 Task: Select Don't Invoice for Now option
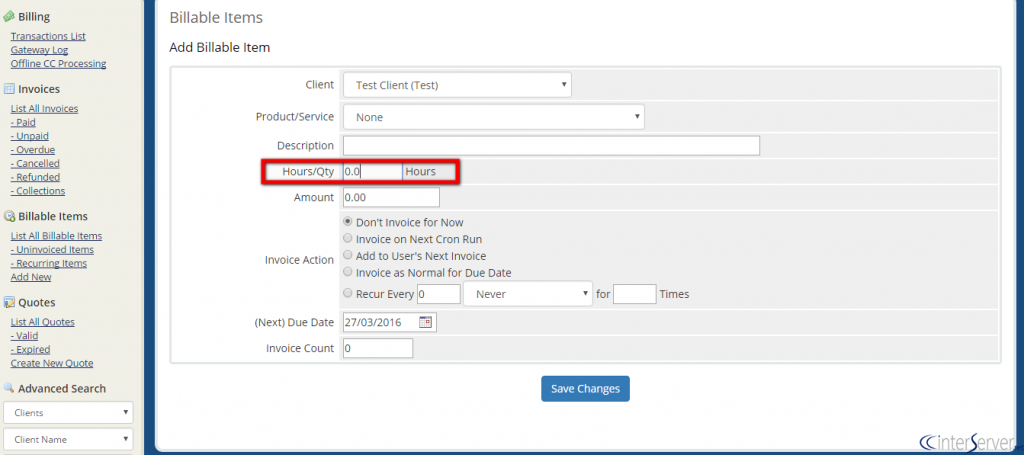click(347, 222)
